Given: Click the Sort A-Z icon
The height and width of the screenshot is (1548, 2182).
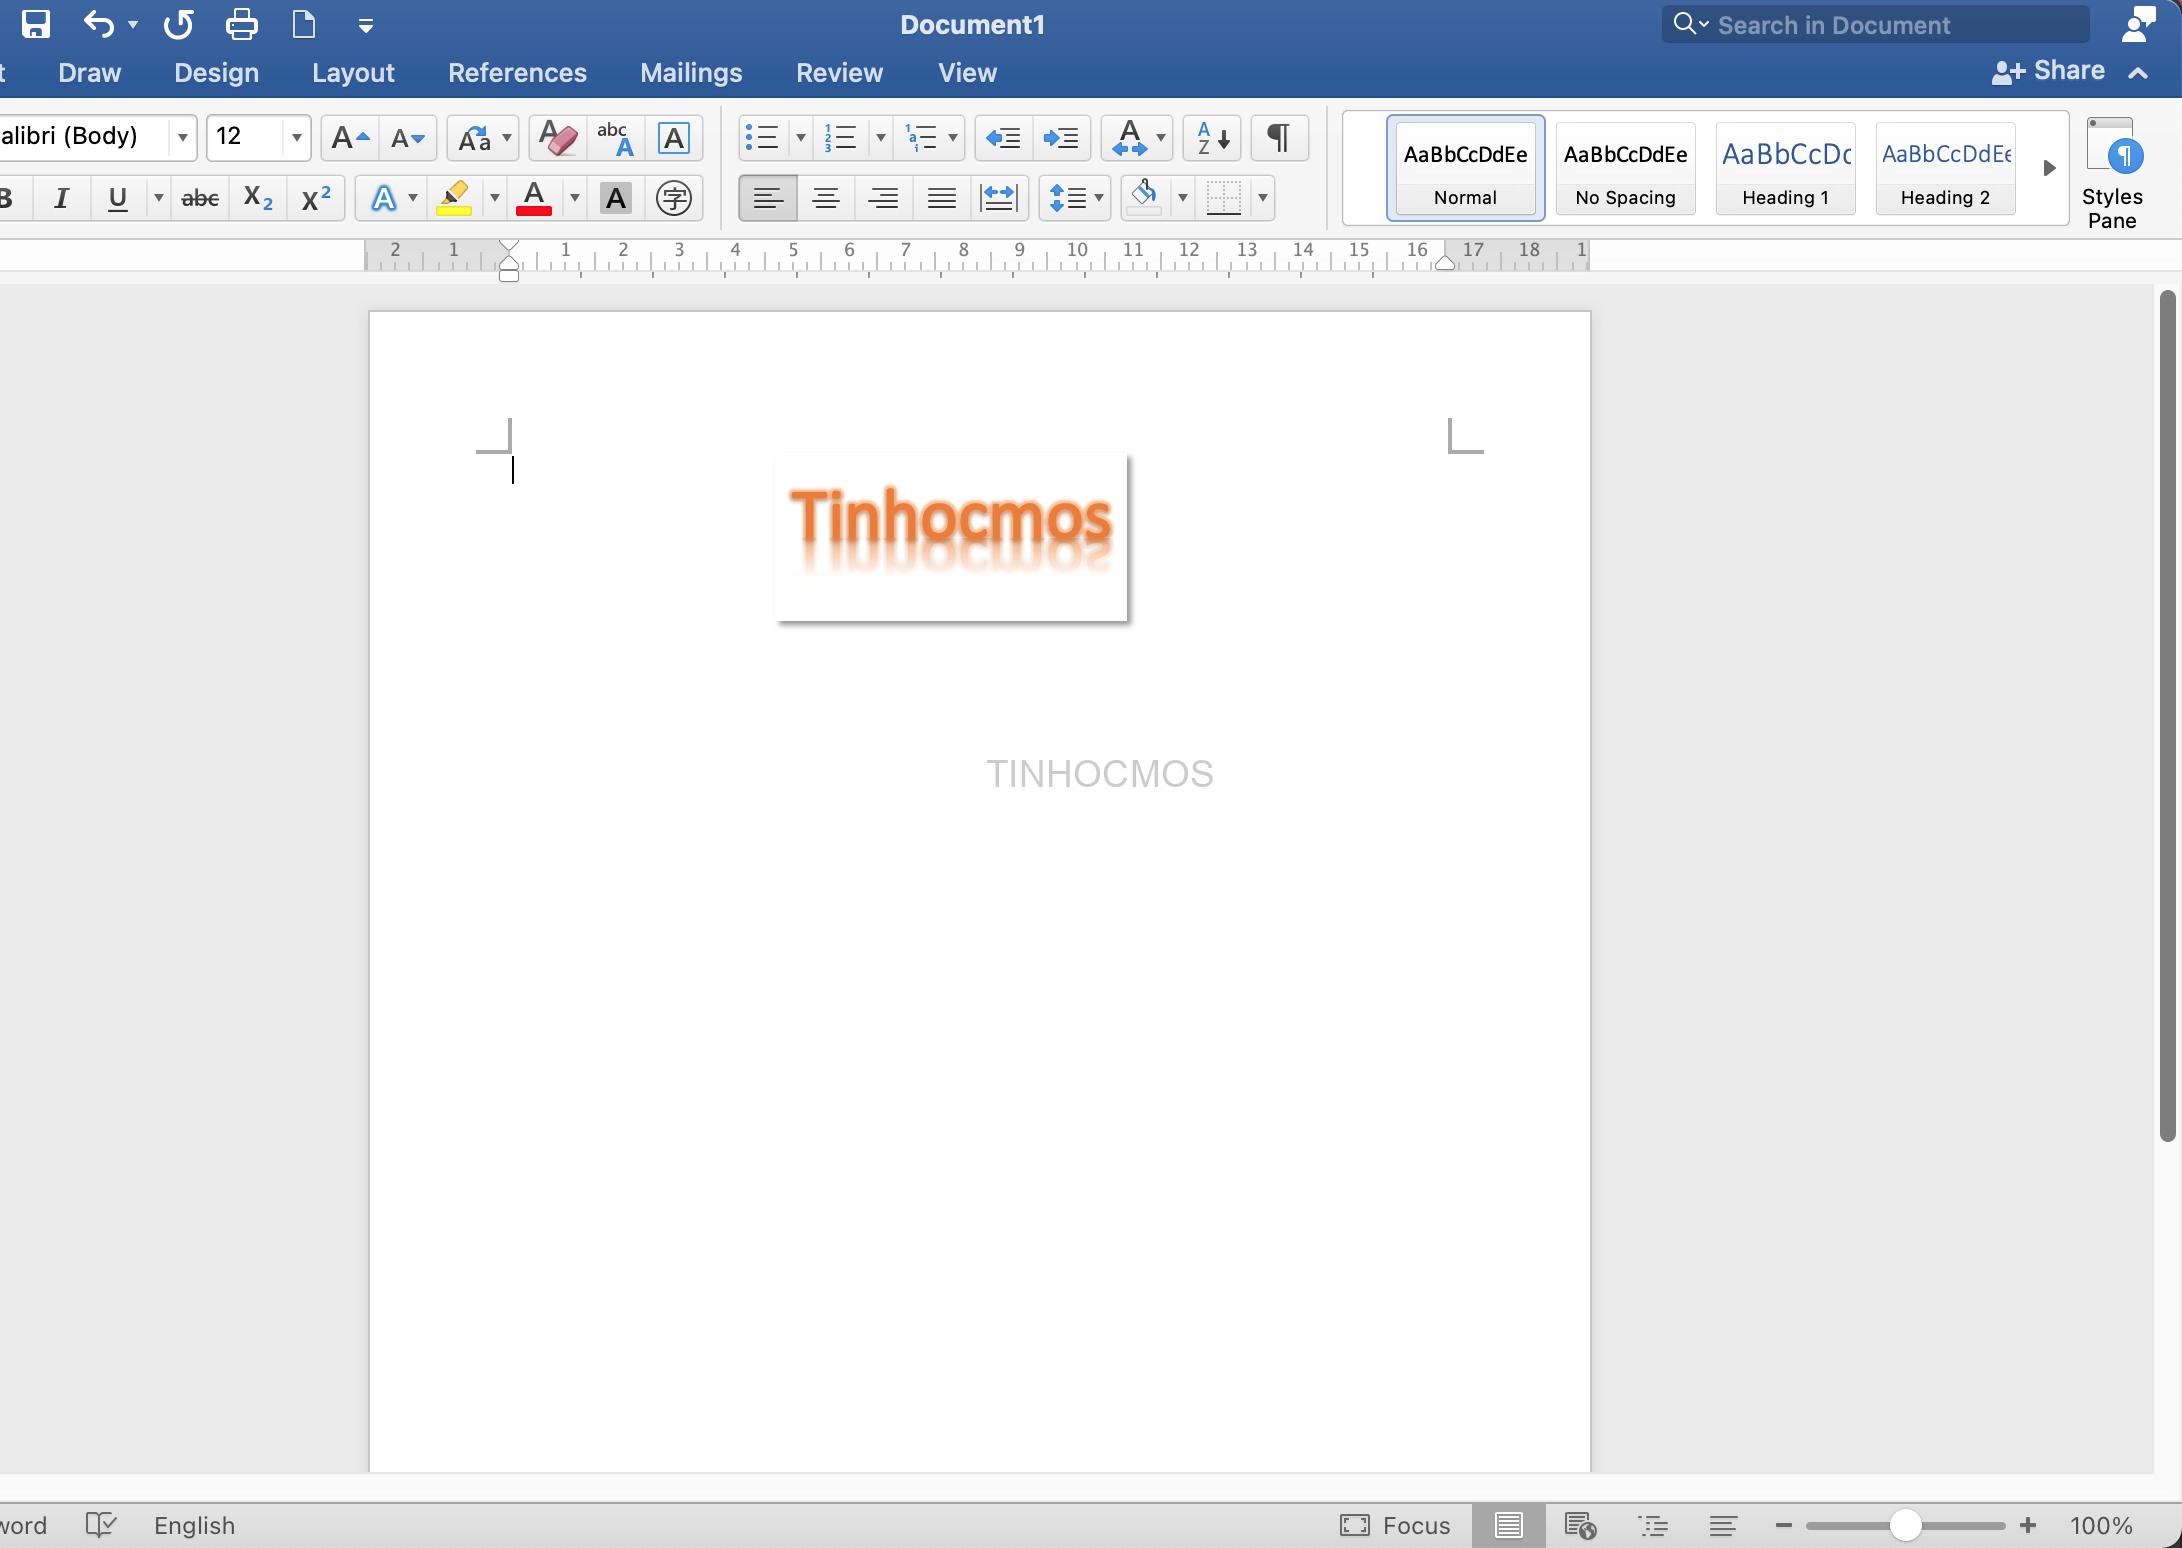Looking at the screenshot, I should pos(1212,138).
